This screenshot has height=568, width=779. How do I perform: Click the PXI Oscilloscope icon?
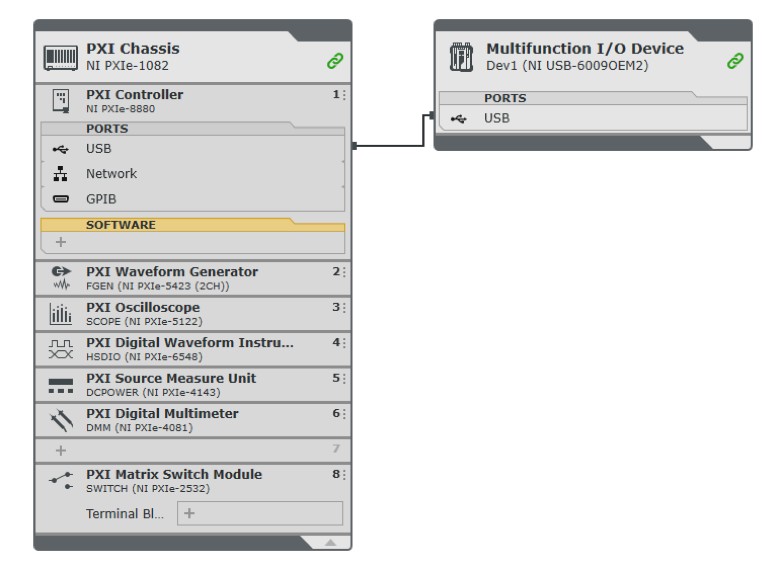[x=61, y=314]
